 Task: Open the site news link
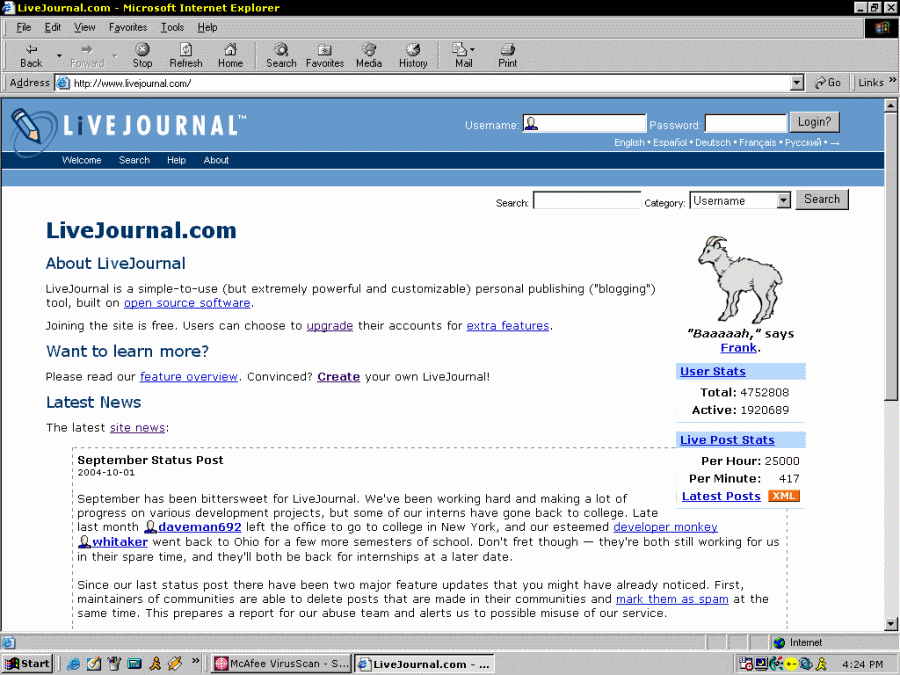137,428
